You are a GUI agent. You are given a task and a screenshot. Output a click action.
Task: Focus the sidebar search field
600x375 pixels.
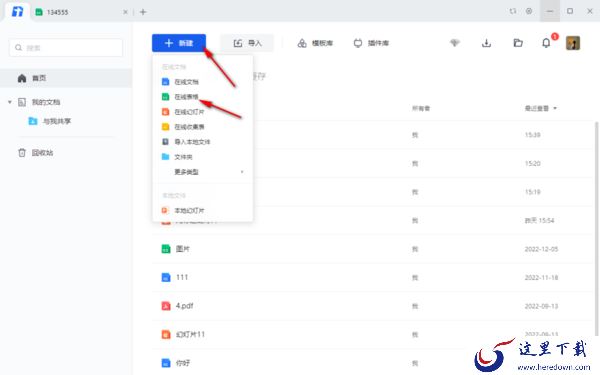coord(66,48)
